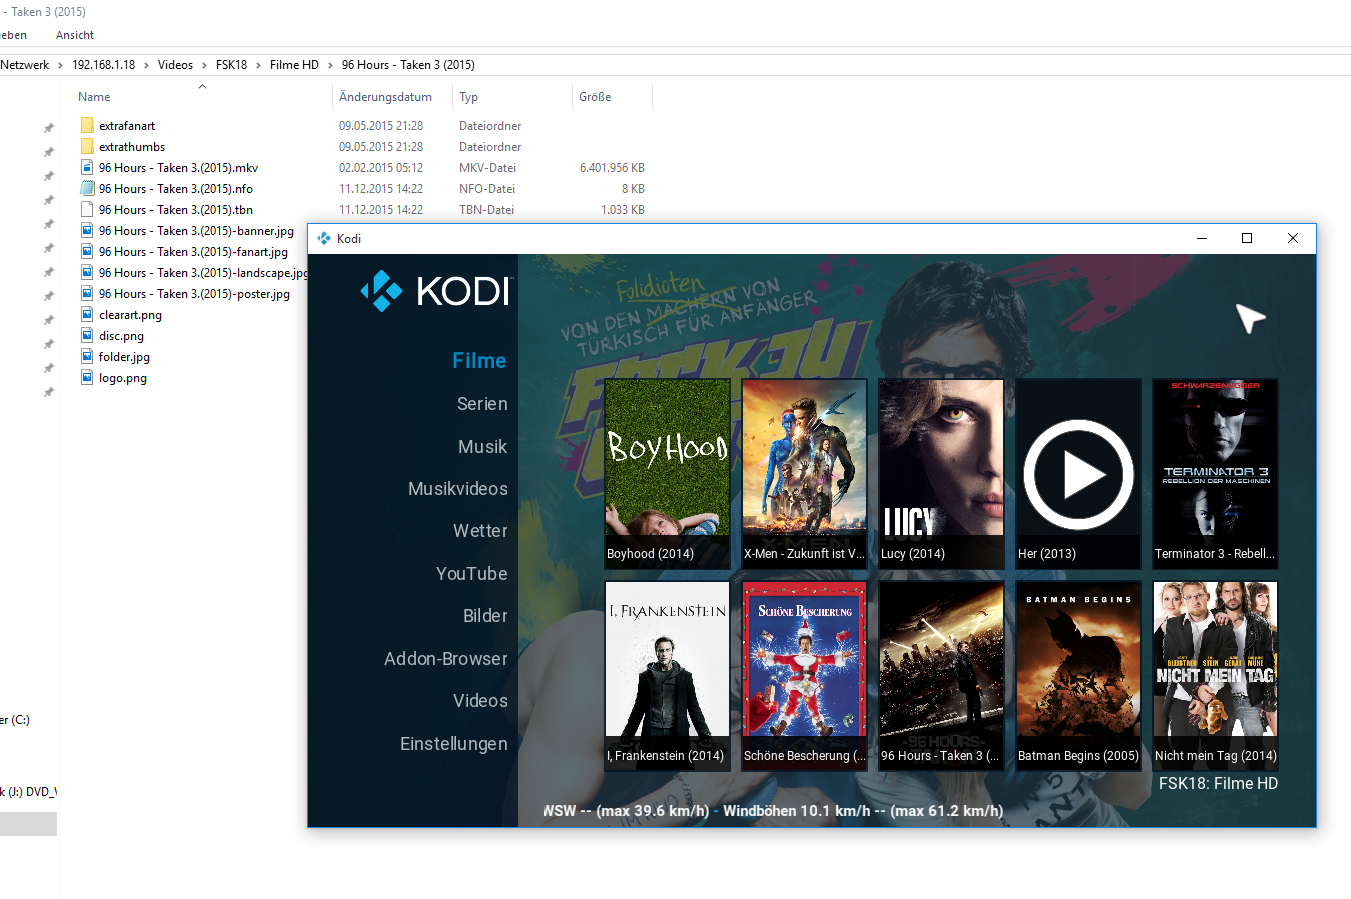
Task: Click the NFO-Datei type cell
Action: point(487,189)
